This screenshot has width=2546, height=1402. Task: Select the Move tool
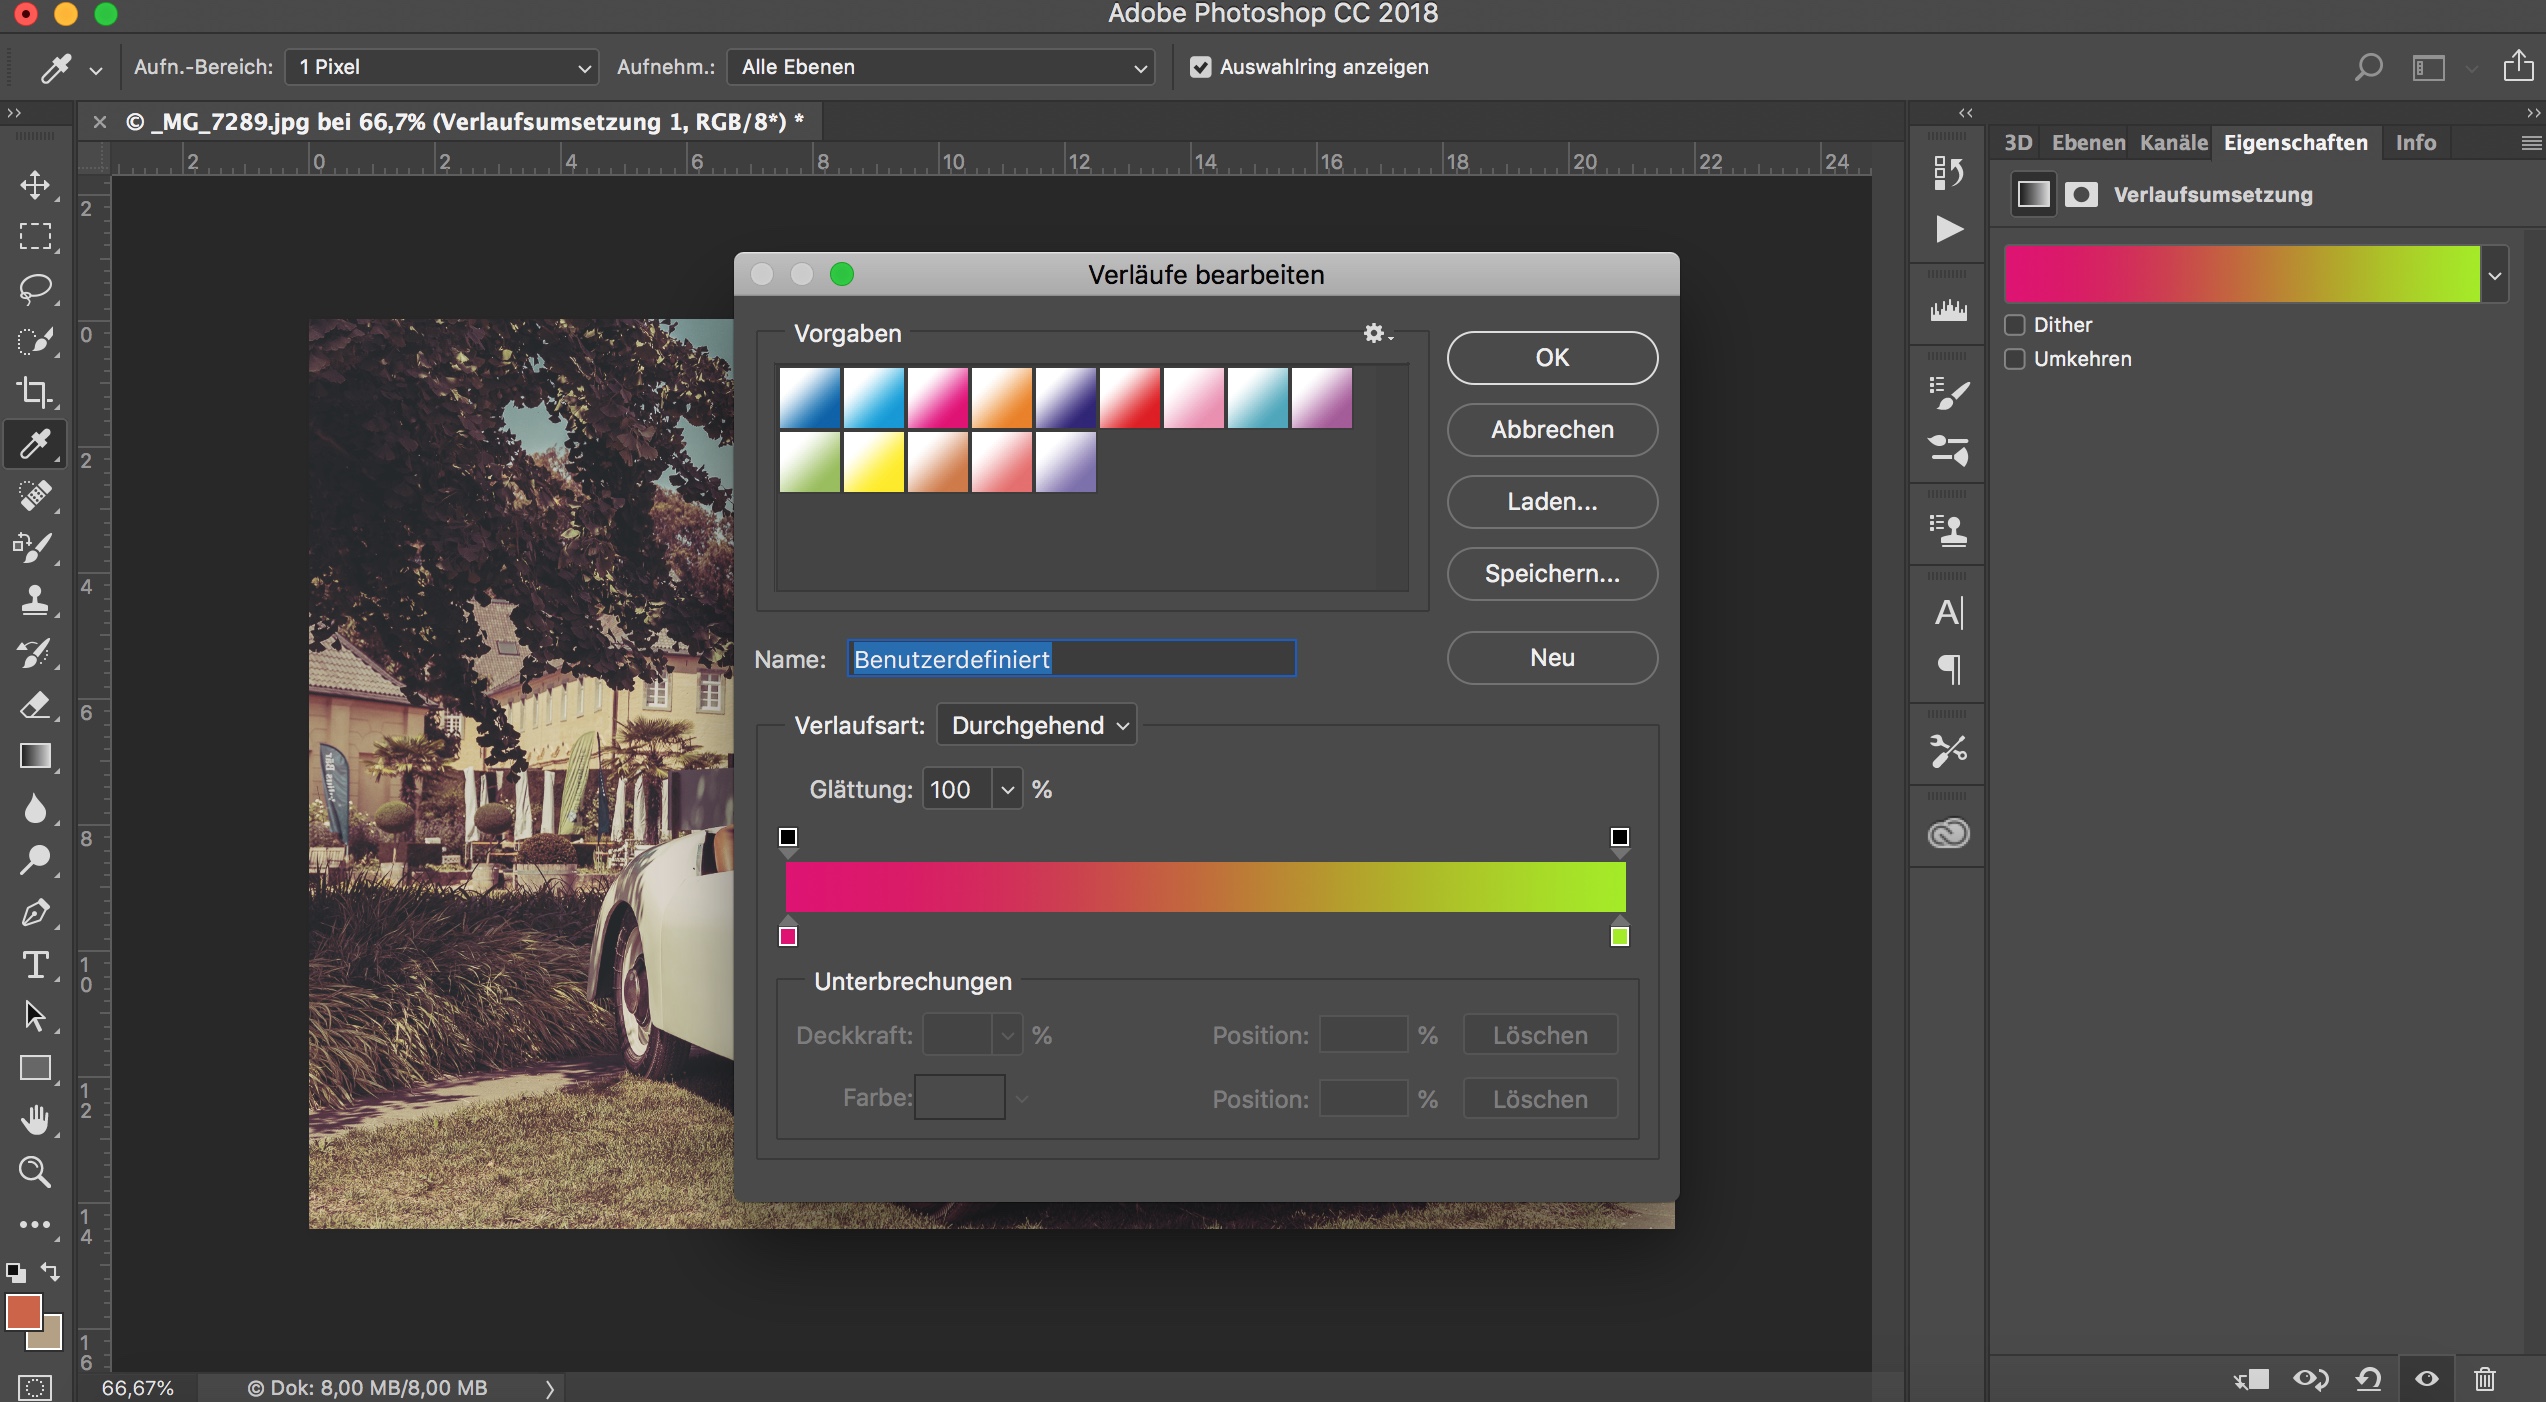pyautogui.click(x=35, y=185)
